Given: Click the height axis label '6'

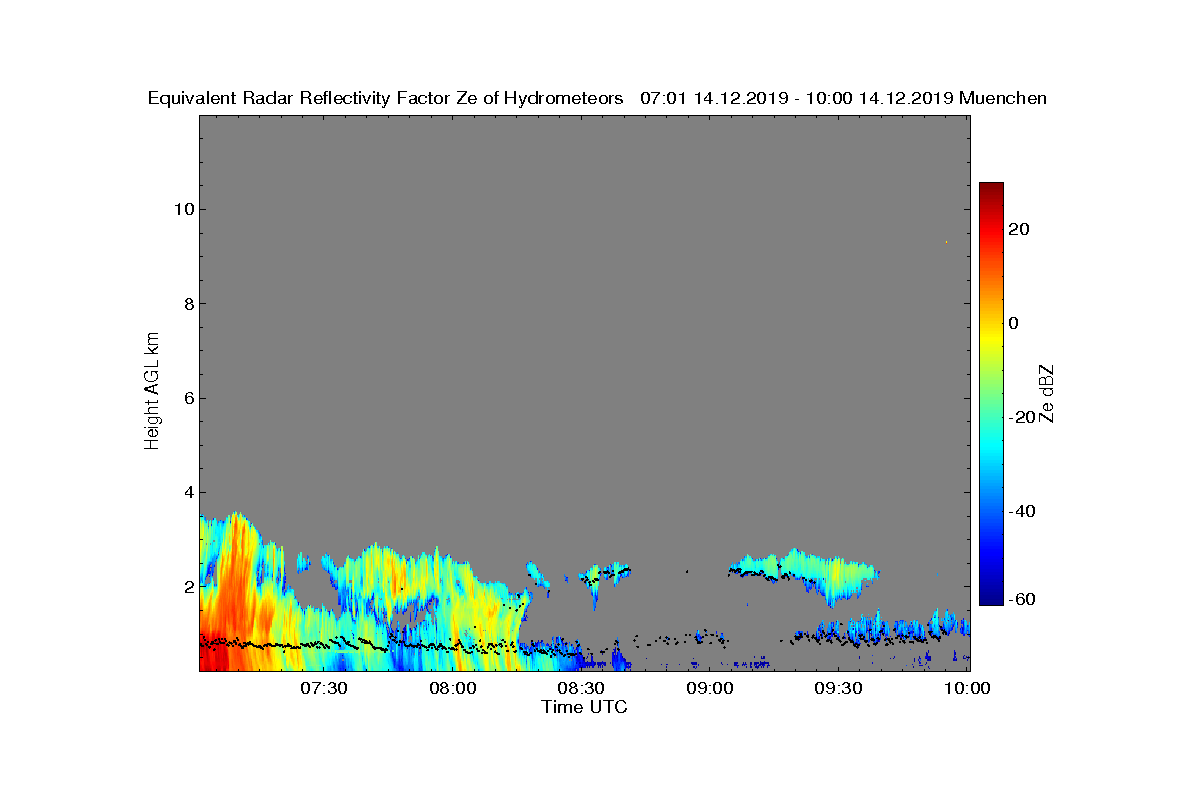Looking at the screenshot, I should point(188,398).
